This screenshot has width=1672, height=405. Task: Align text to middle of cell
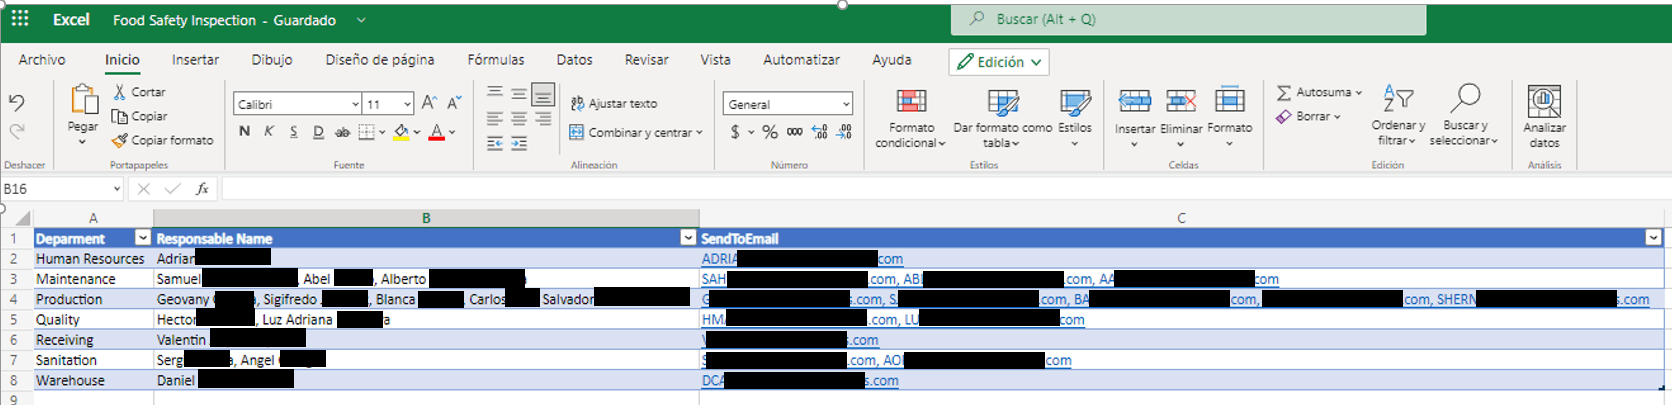519,93
